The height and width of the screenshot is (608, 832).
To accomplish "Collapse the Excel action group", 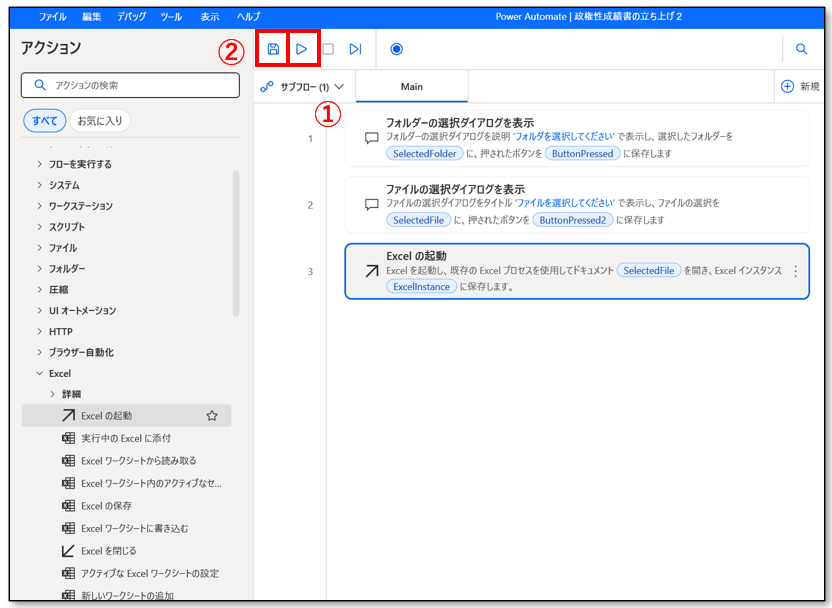I will point(40,374).
